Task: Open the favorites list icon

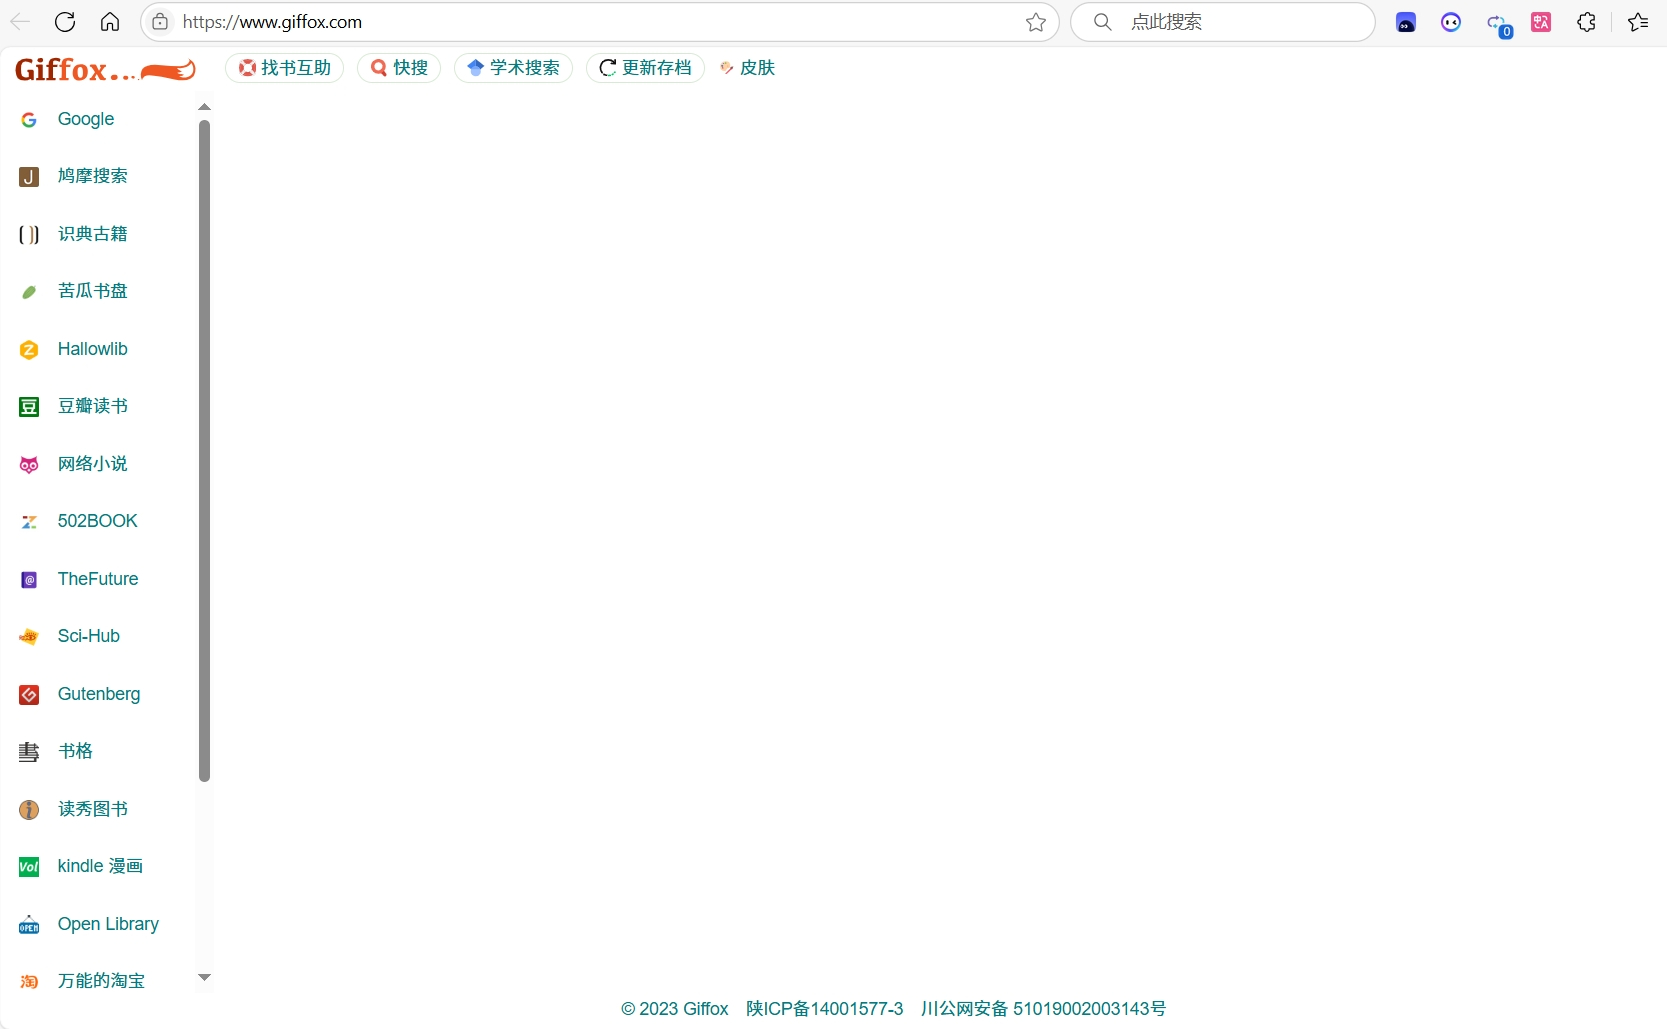Action: (x=1638, y=22)
